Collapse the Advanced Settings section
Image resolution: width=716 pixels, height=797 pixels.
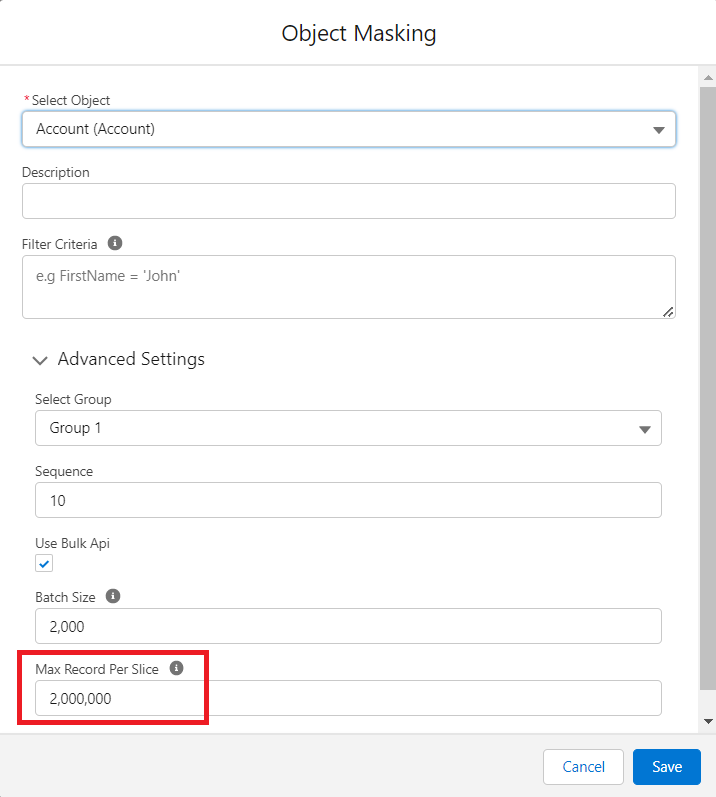(41, 359)
